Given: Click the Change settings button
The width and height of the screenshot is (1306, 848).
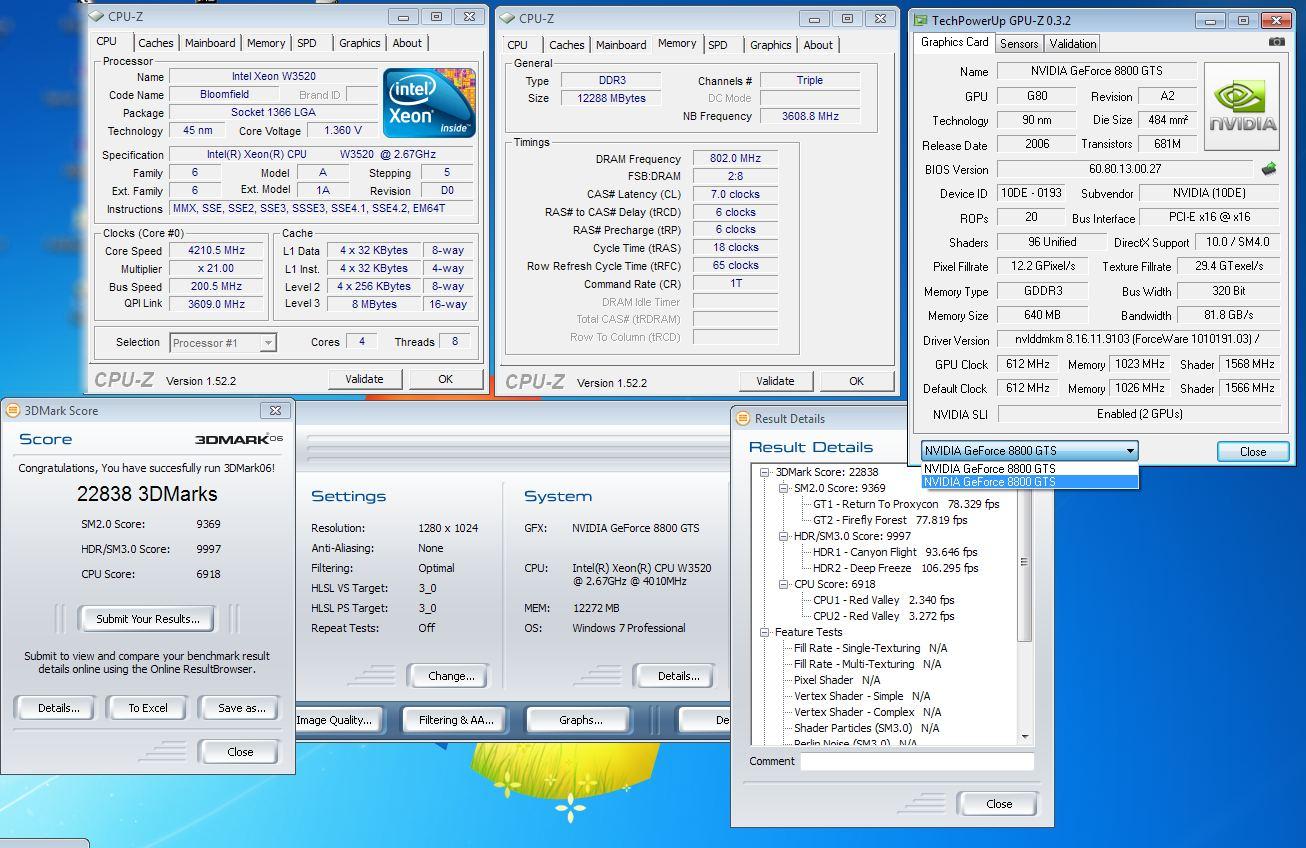Looking at the screenshot, I should tap(451, 676).
